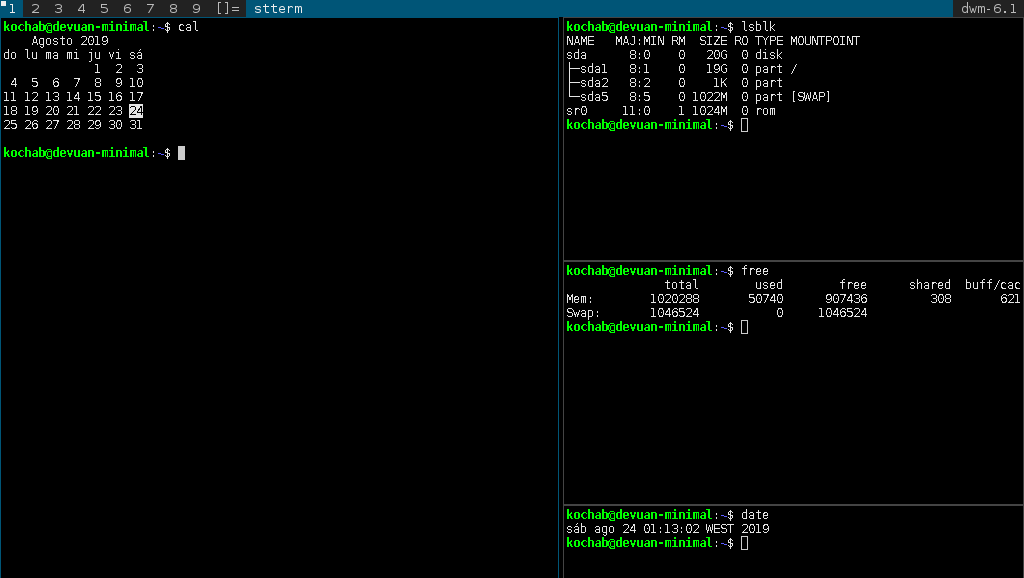Click the dwm-6.1 status text
The width and height of the screenshot is (1024, 578).
[986, 8]
